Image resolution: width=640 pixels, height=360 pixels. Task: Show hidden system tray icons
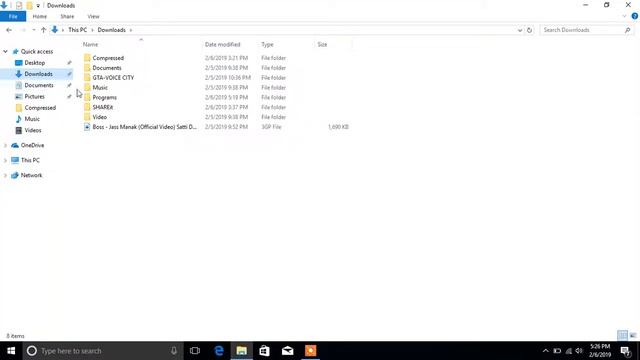[546, 351]
